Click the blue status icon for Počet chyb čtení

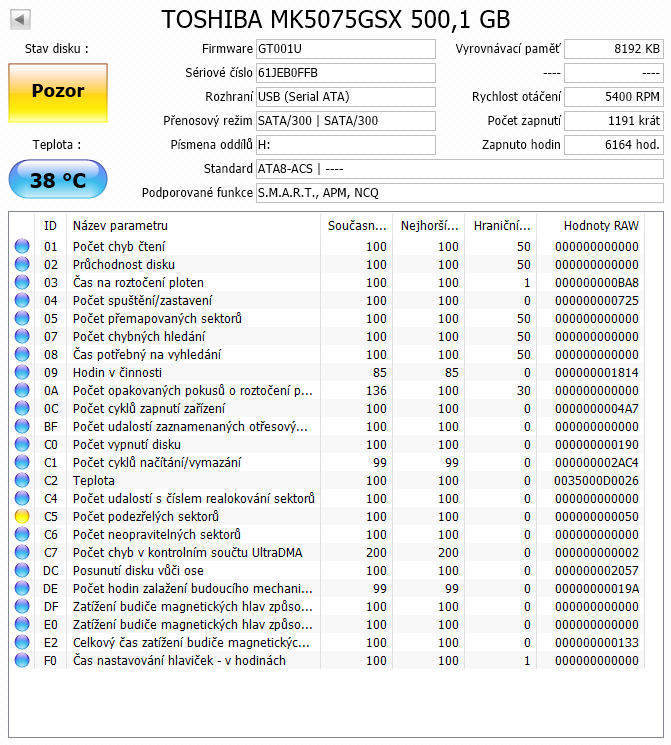pos(22,246)
